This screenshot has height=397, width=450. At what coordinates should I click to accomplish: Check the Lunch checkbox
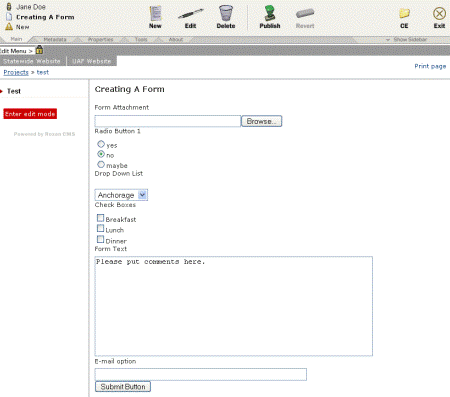[100, 228]
